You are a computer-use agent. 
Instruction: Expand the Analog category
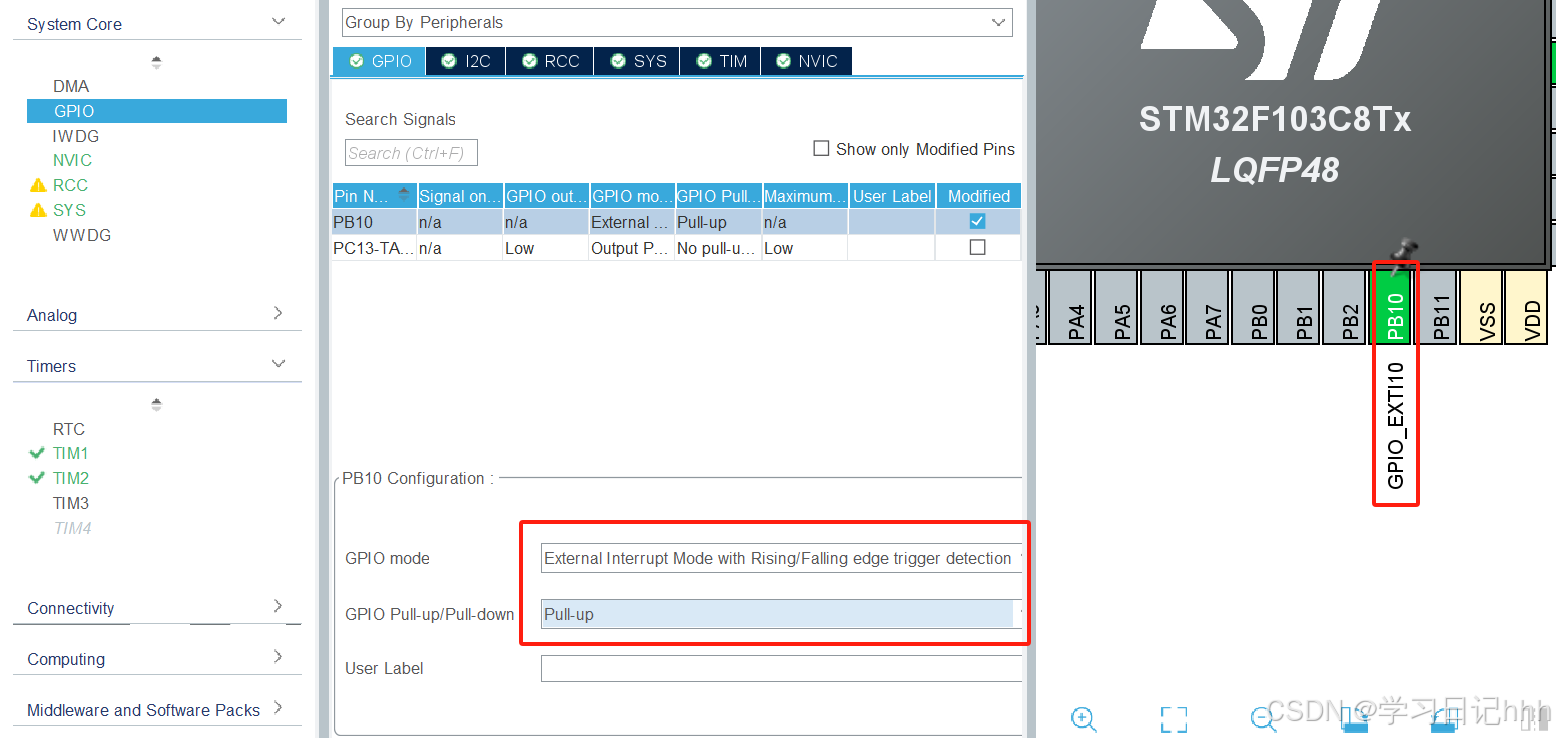(x=278, y=313)
